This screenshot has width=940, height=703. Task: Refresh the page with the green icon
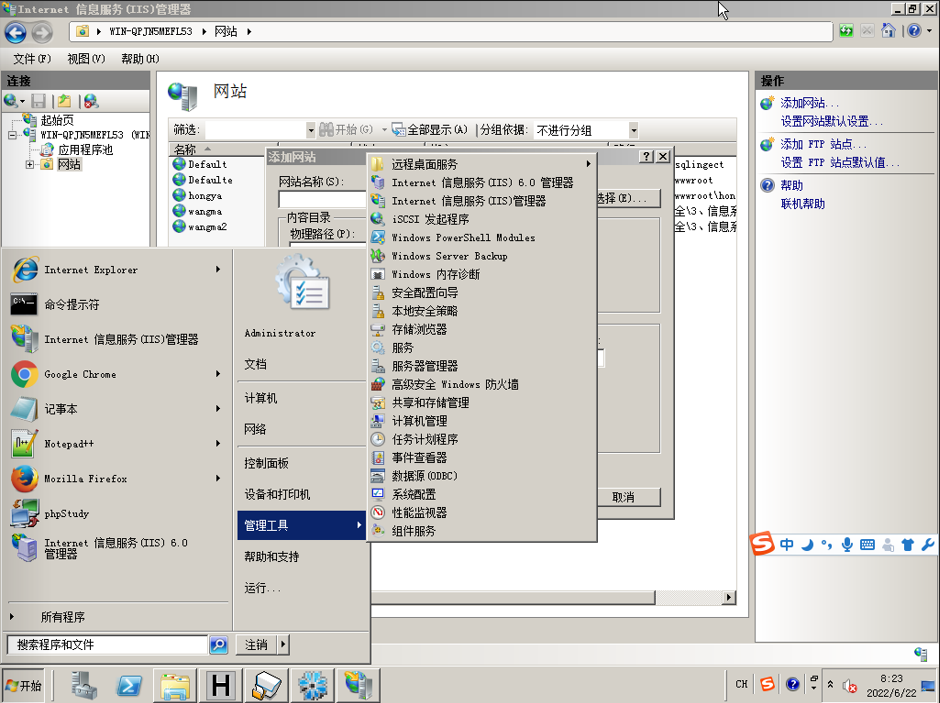point(846,31)
